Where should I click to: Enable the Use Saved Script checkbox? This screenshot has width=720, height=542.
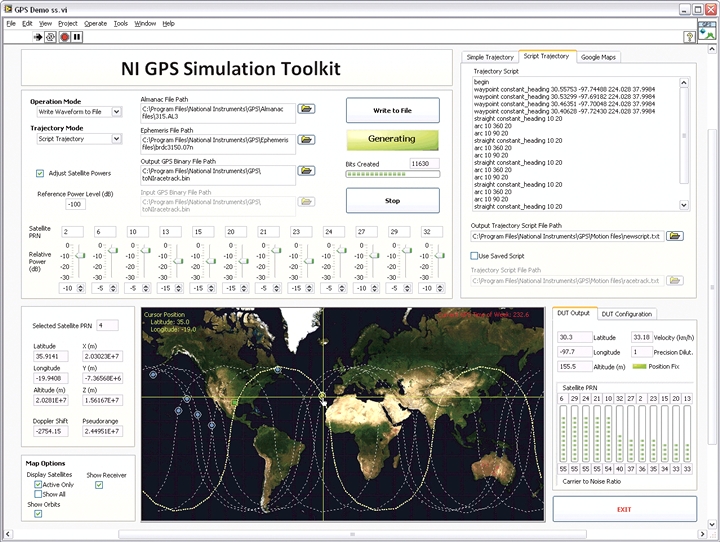click(x=475, y=256)
